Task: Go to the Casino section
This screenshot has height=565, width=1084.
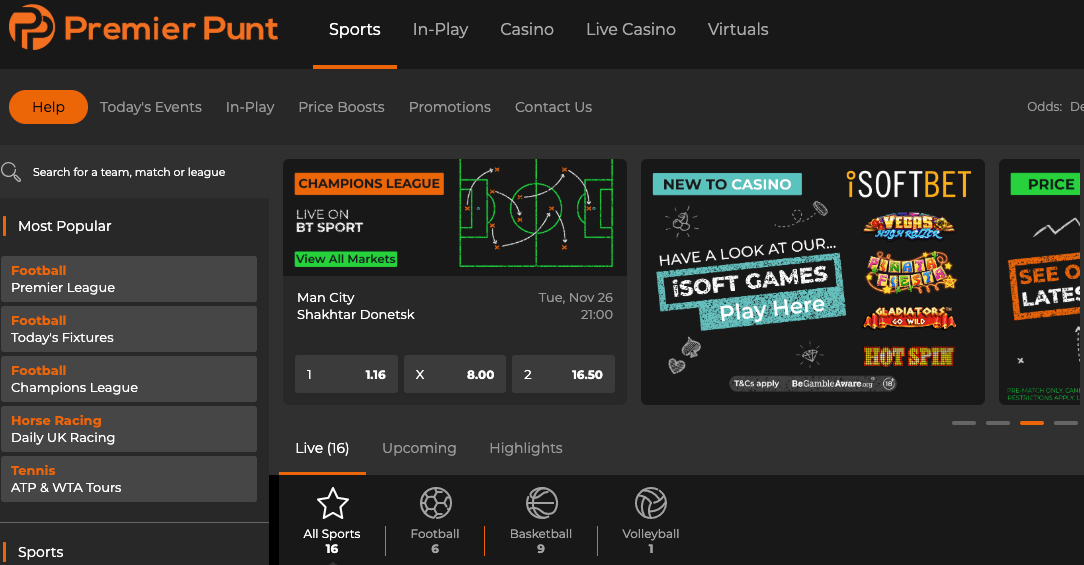Action: pos(527,30)
